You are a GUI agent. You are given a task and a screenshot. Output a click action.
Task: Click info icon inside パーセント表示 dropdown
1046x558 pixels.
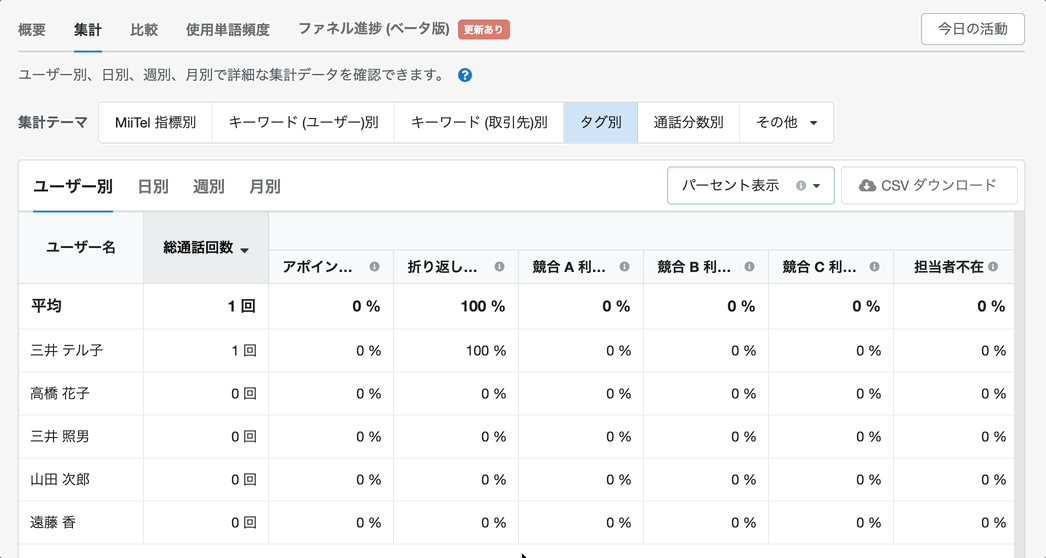point(801,186)
